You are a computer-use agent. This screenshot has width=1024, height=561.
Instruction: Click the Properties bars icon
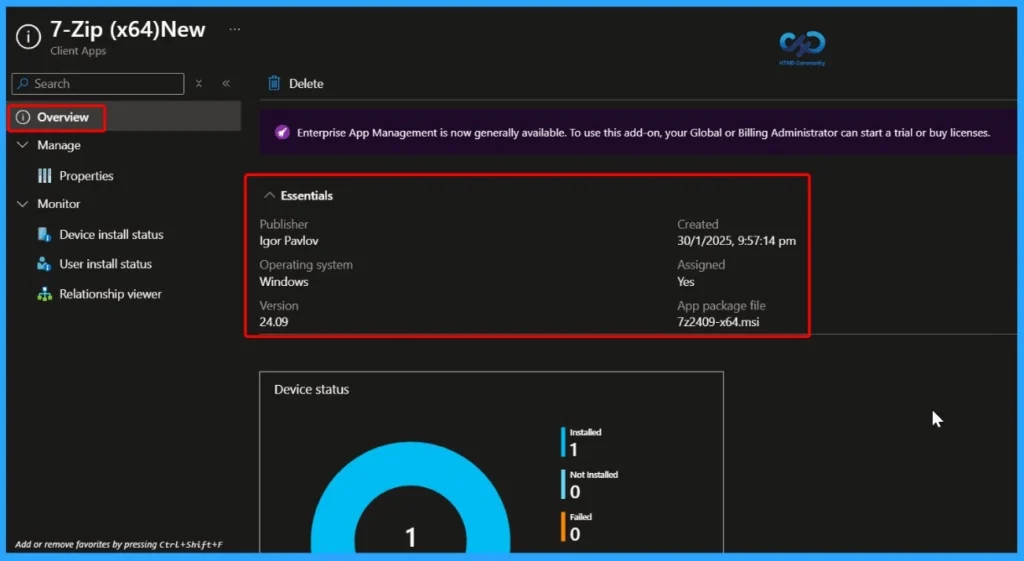tap(44, 176)
